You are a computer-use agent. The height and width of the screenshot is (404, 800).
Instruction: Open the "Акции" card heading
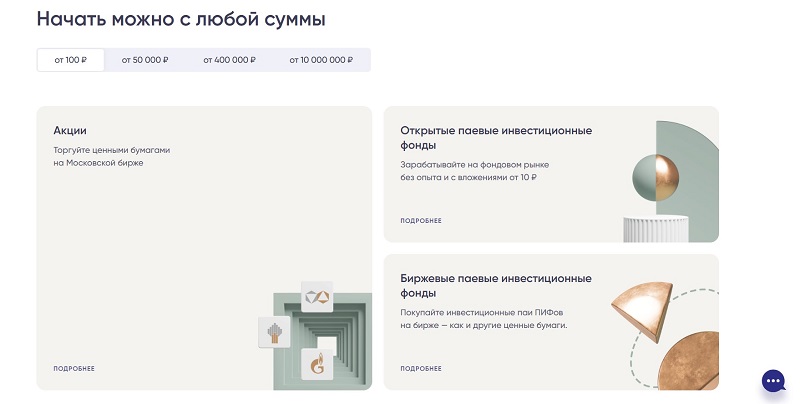(70, 131)
